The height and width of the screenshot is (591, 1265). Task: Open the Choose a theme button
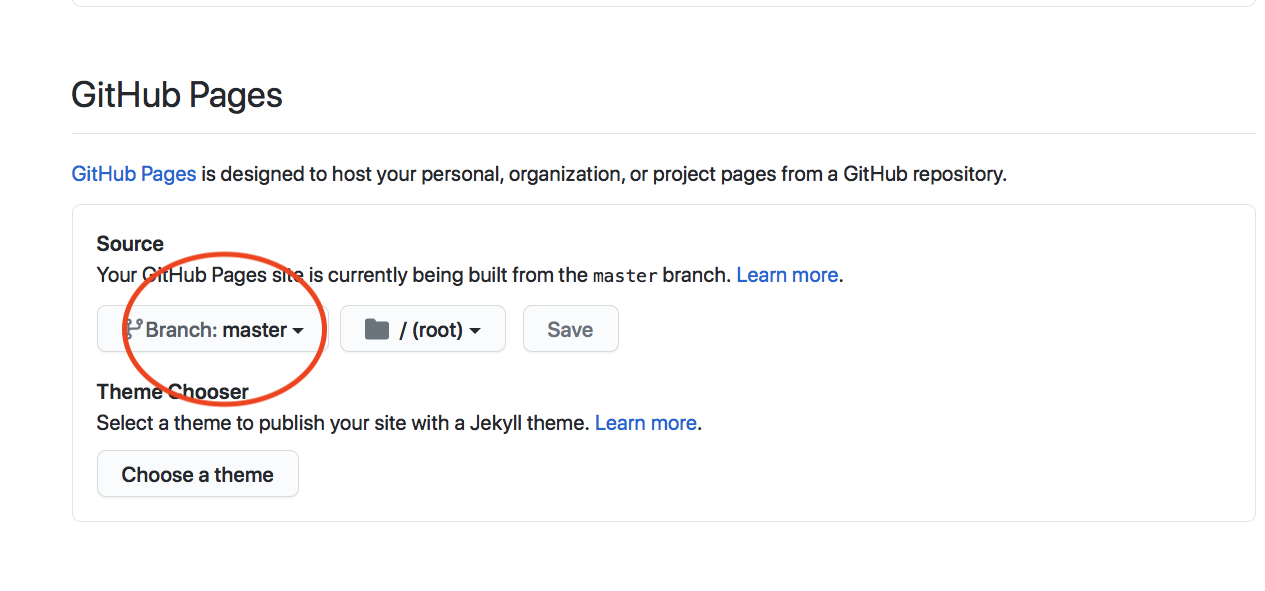[x=198, y=474]
